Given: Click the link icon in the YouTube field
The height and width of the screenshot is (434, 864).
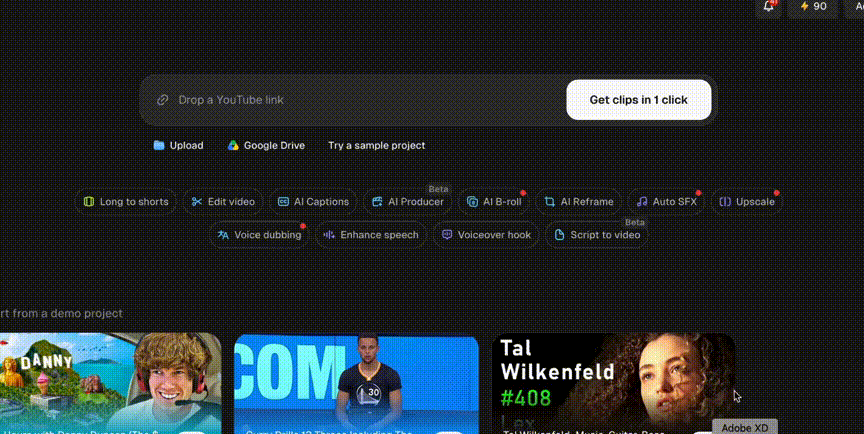Looking at the screenshot, I should pos(162,100).
